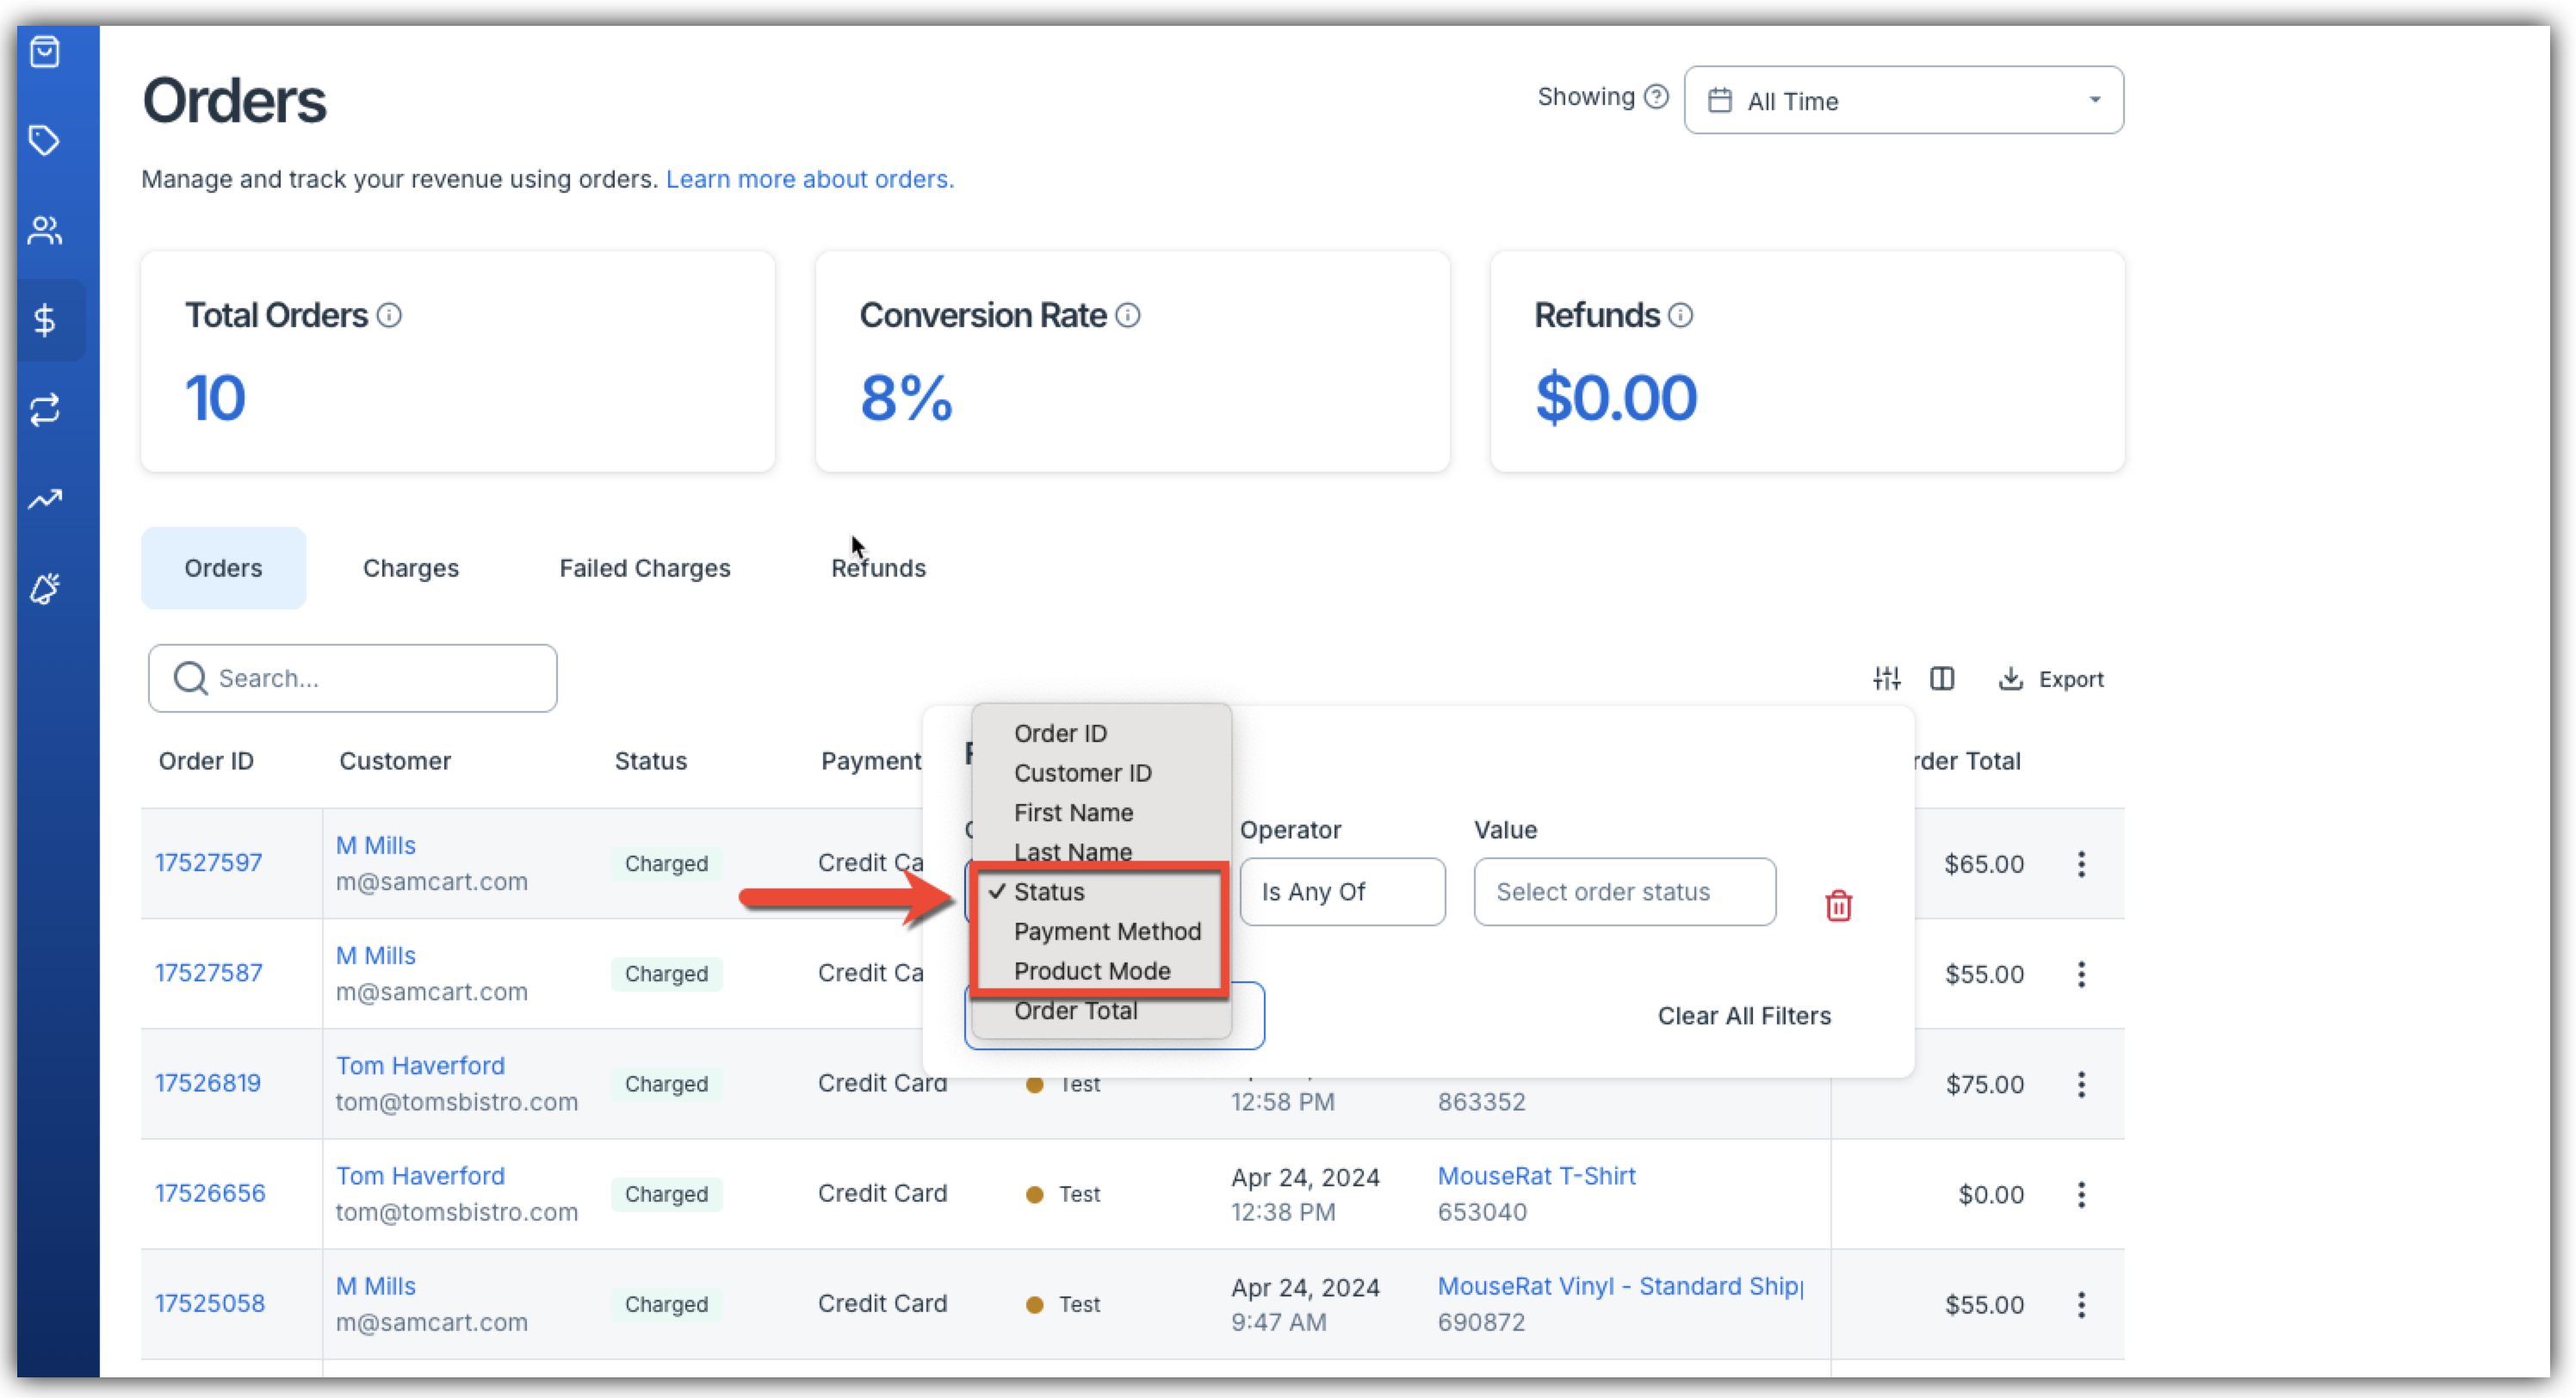
Task: Open the three-dot menu for the $65.00 order
Action: coord(2081,864)
